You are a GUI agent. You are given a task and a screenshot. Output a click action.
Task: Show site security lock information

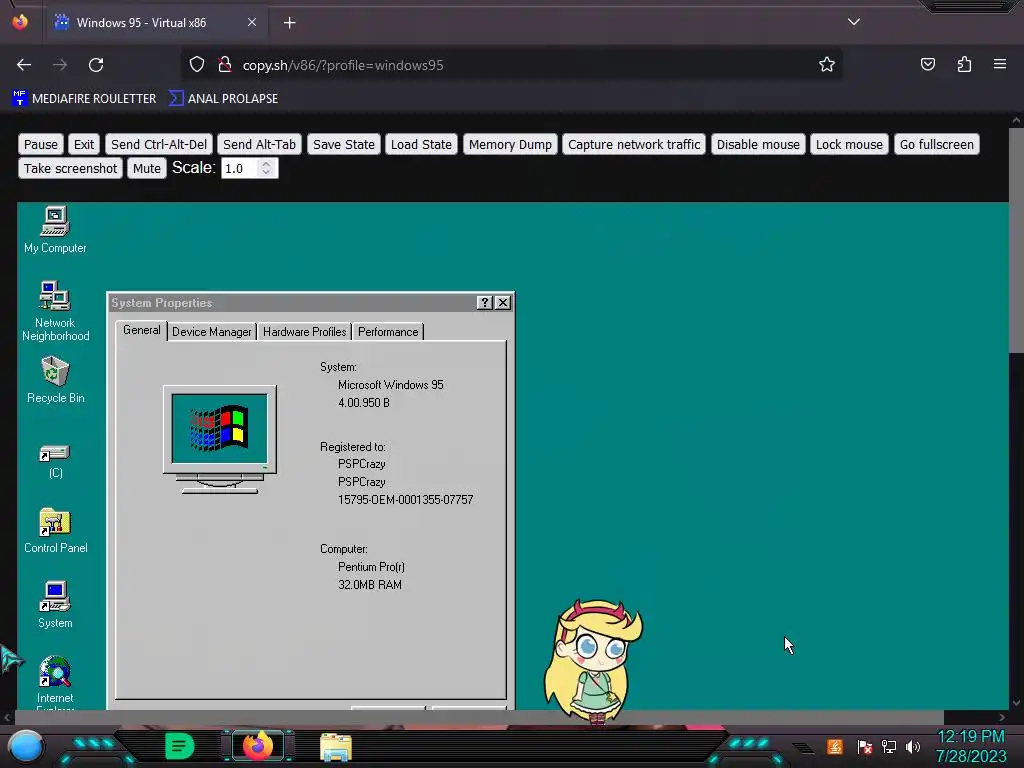pyautogui.click(x=225, y=65)
